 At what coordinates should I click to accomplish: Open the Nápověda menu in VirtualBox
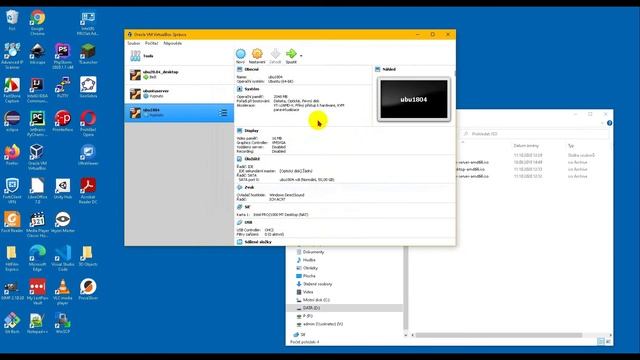point(173,43)
